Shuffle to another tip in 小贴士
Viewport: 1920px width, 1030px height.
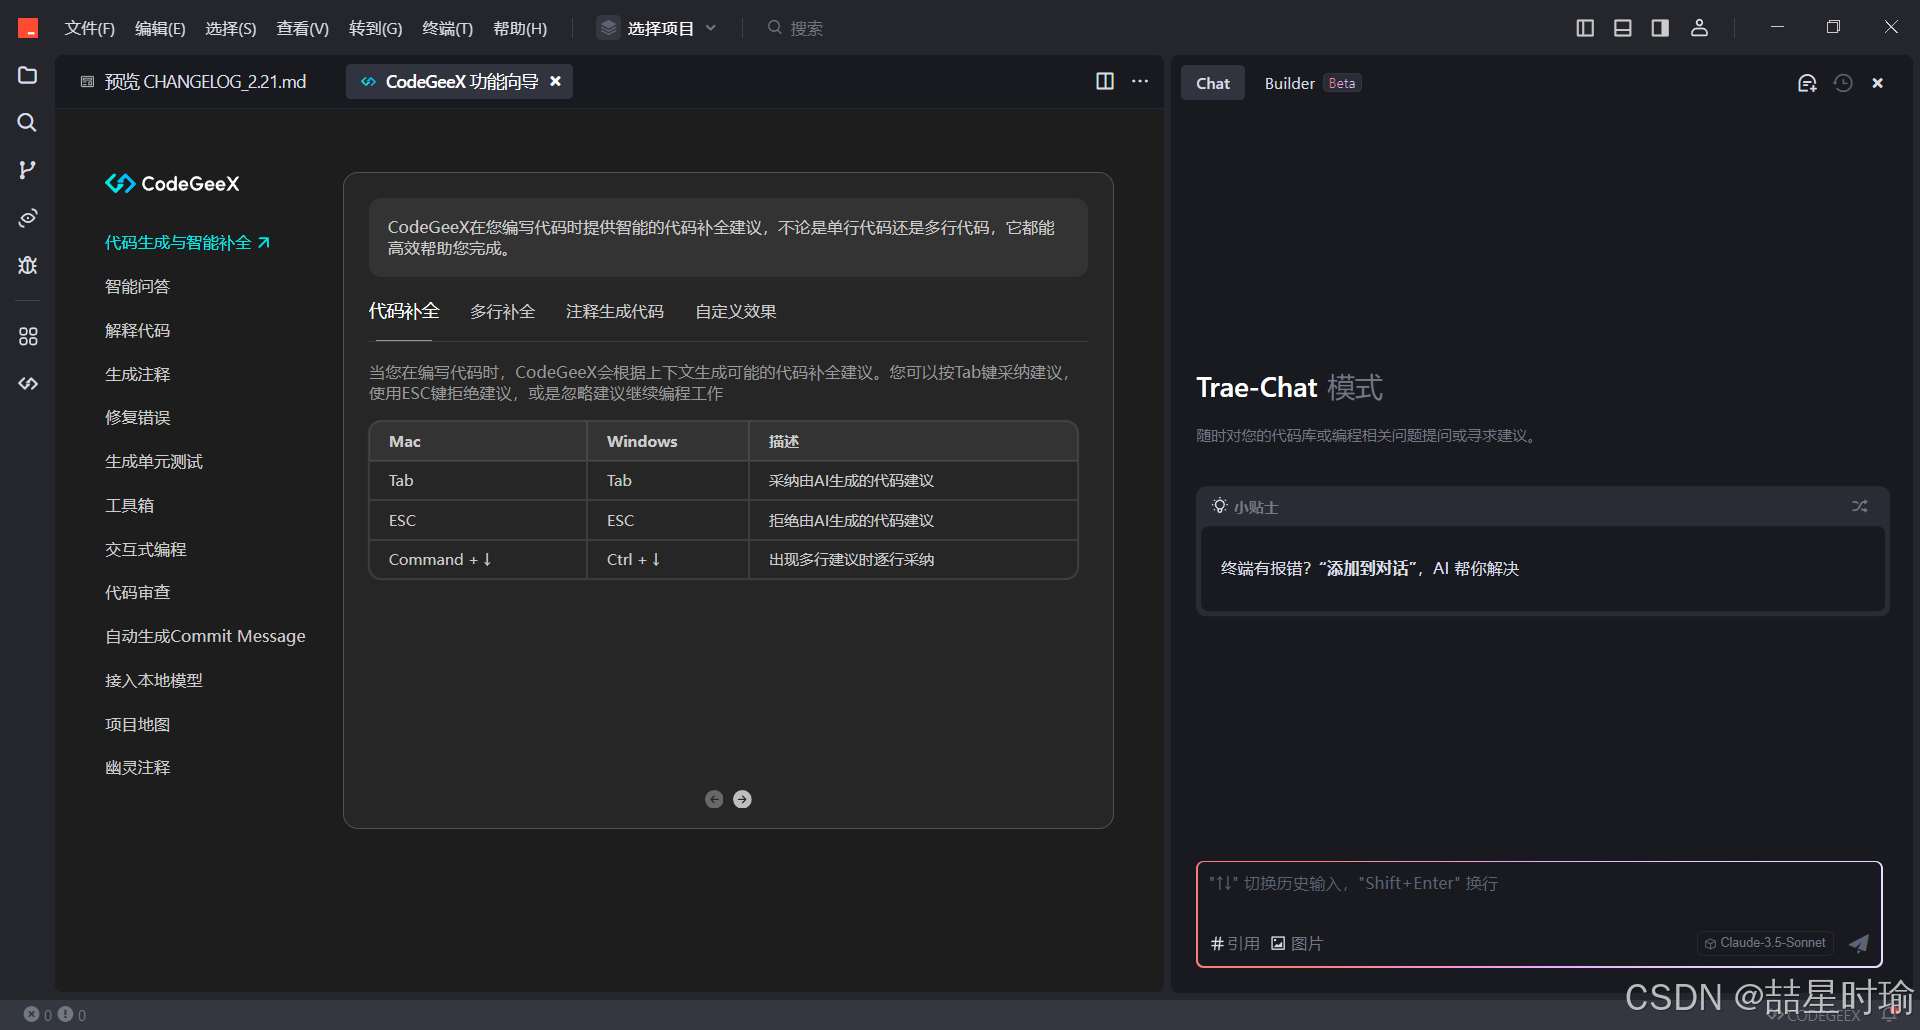tap(1859, 506)
